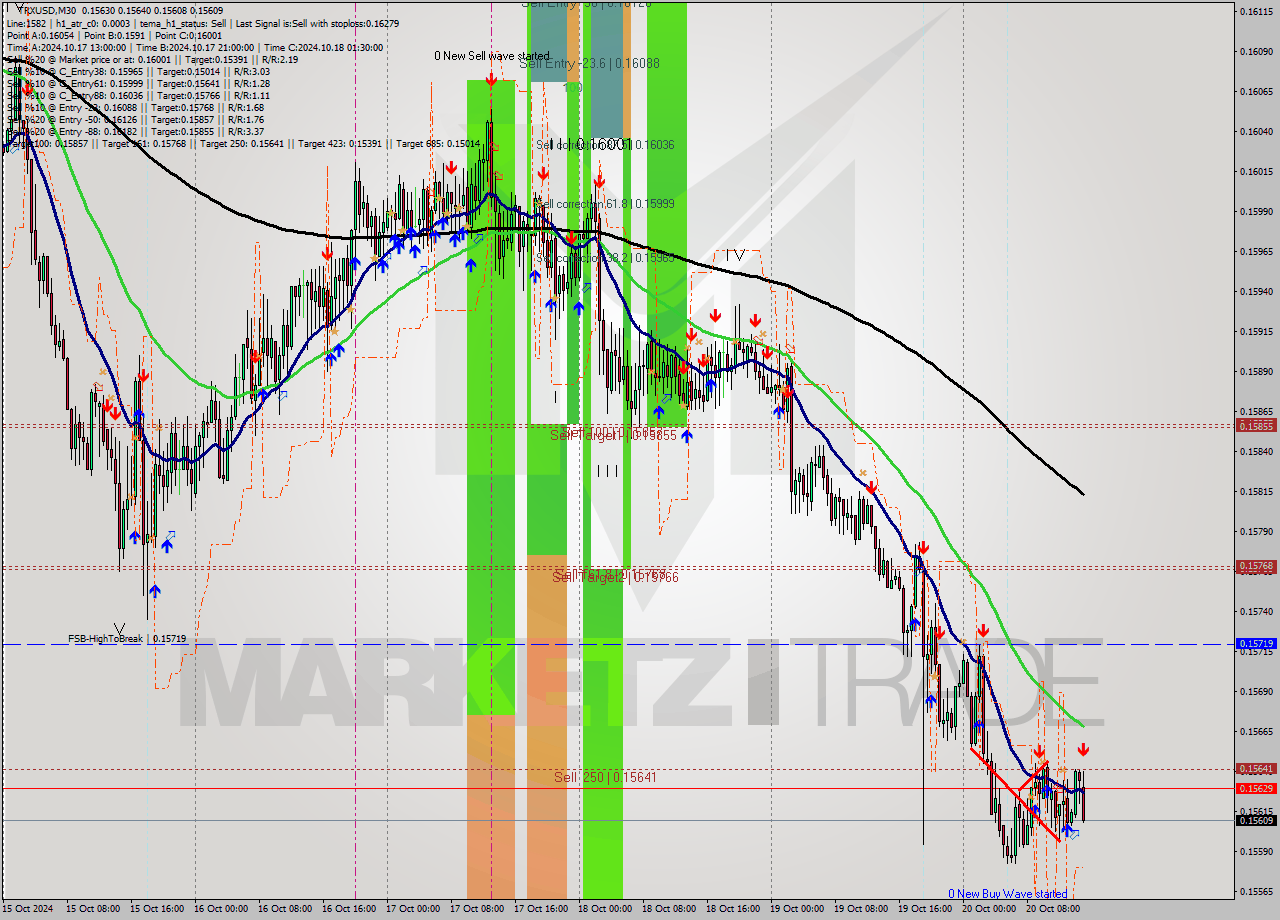Image resolution: width=1280 pixels, height=920 pixels.
Task: Click the red sell arrow above the sell wave label
Action: (x=491, y=80)
